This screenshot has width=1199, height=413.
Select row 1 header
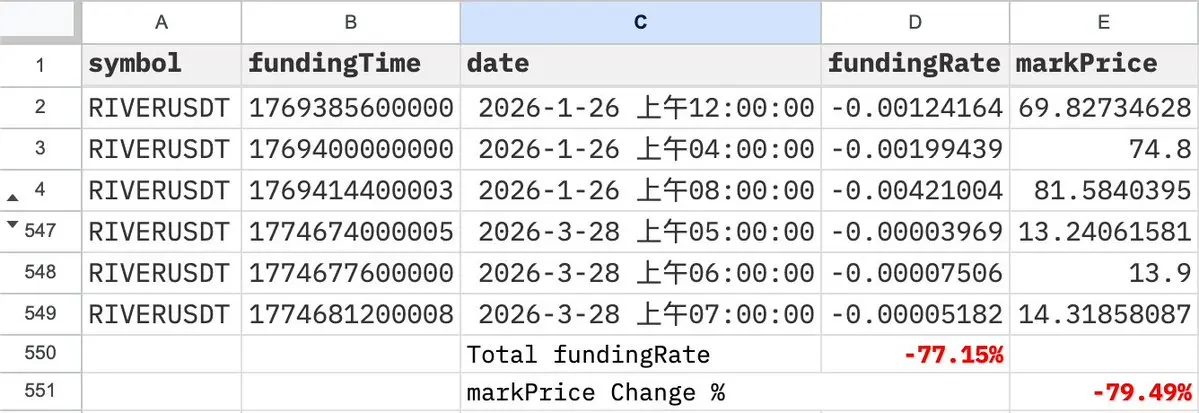coord(40,65)
